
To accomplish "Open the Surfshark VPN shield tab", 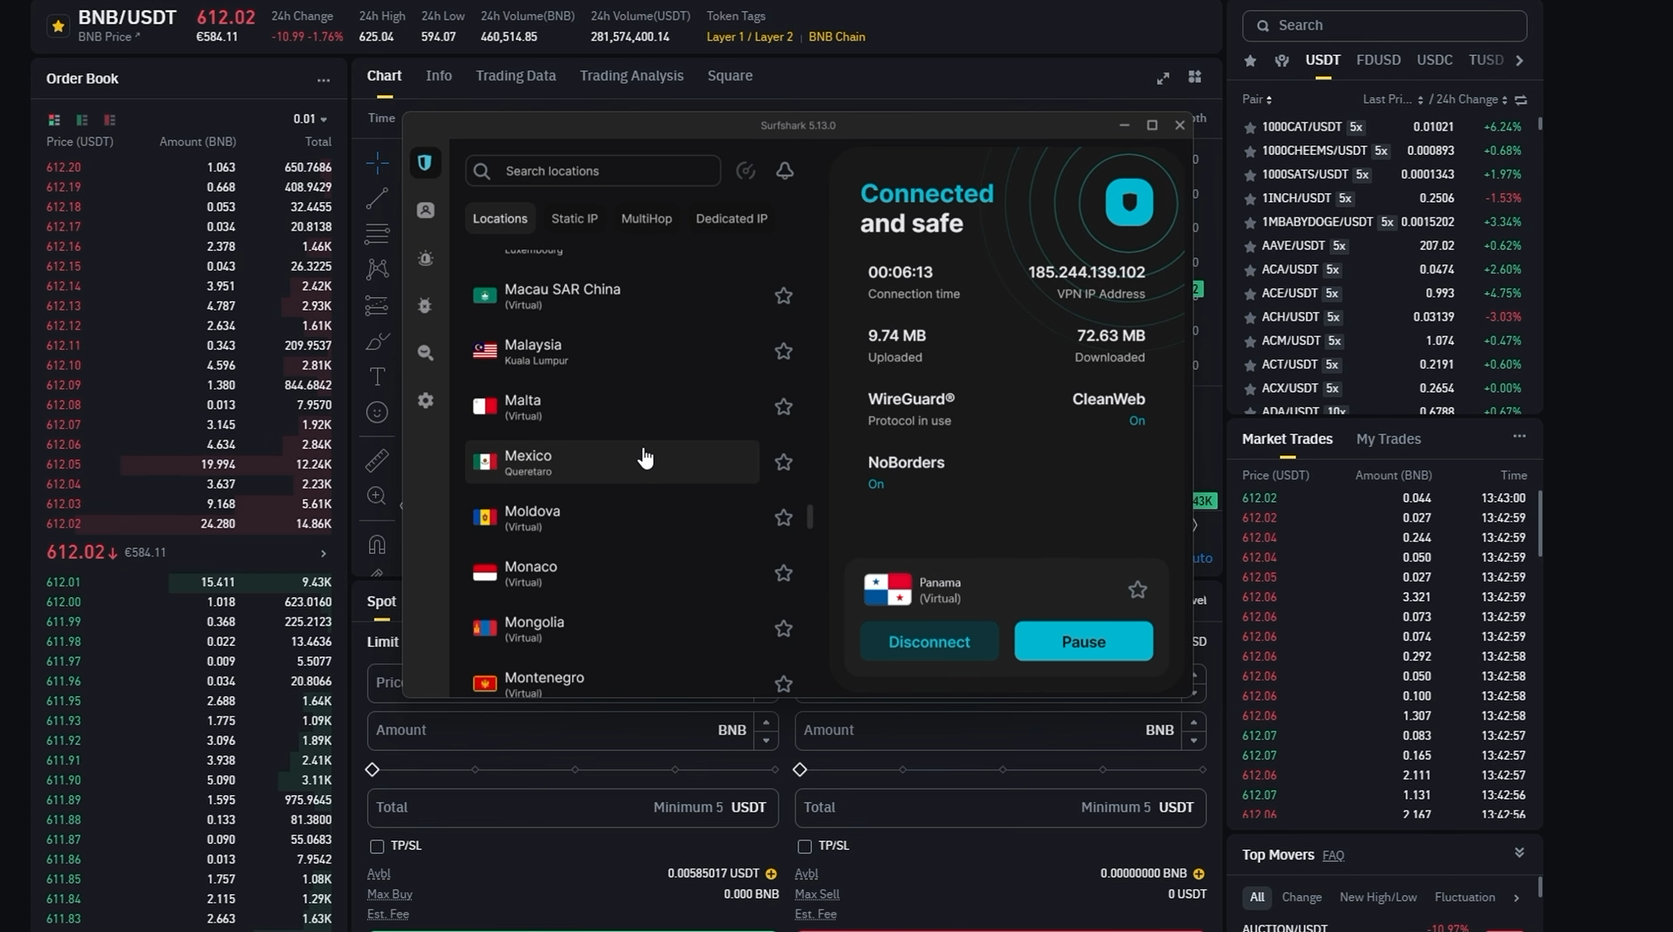I will (x=425, y=163).
